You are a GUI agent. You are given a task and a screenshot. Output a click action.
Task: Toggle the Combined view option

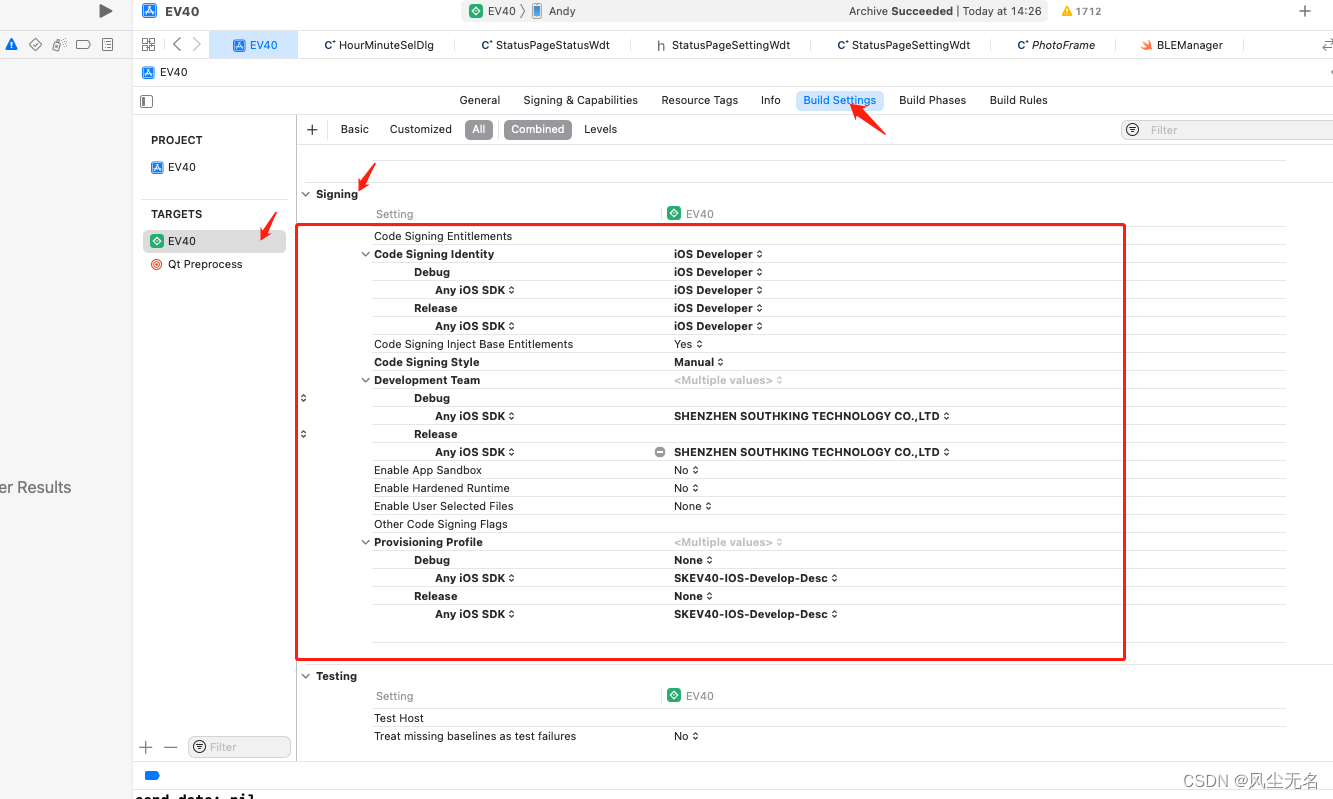coord(538,129)
